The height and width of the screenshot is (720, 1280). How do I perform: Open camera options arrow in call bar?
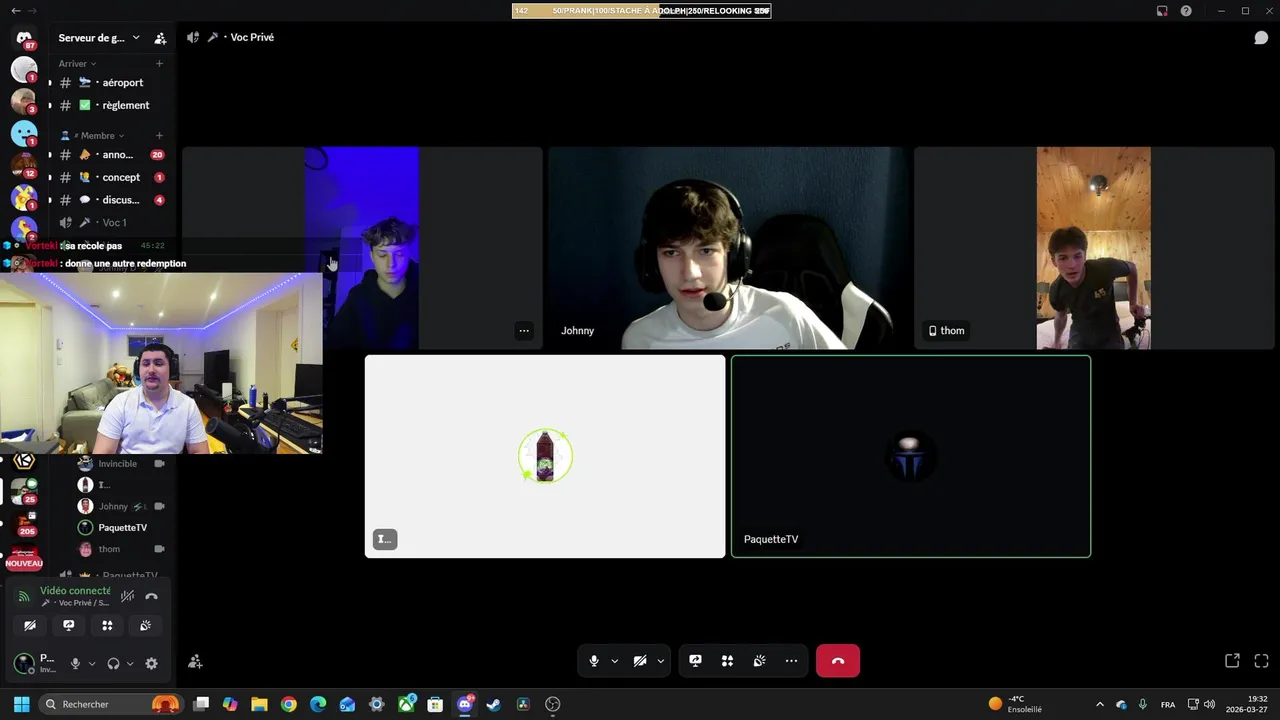click(660, 661)
